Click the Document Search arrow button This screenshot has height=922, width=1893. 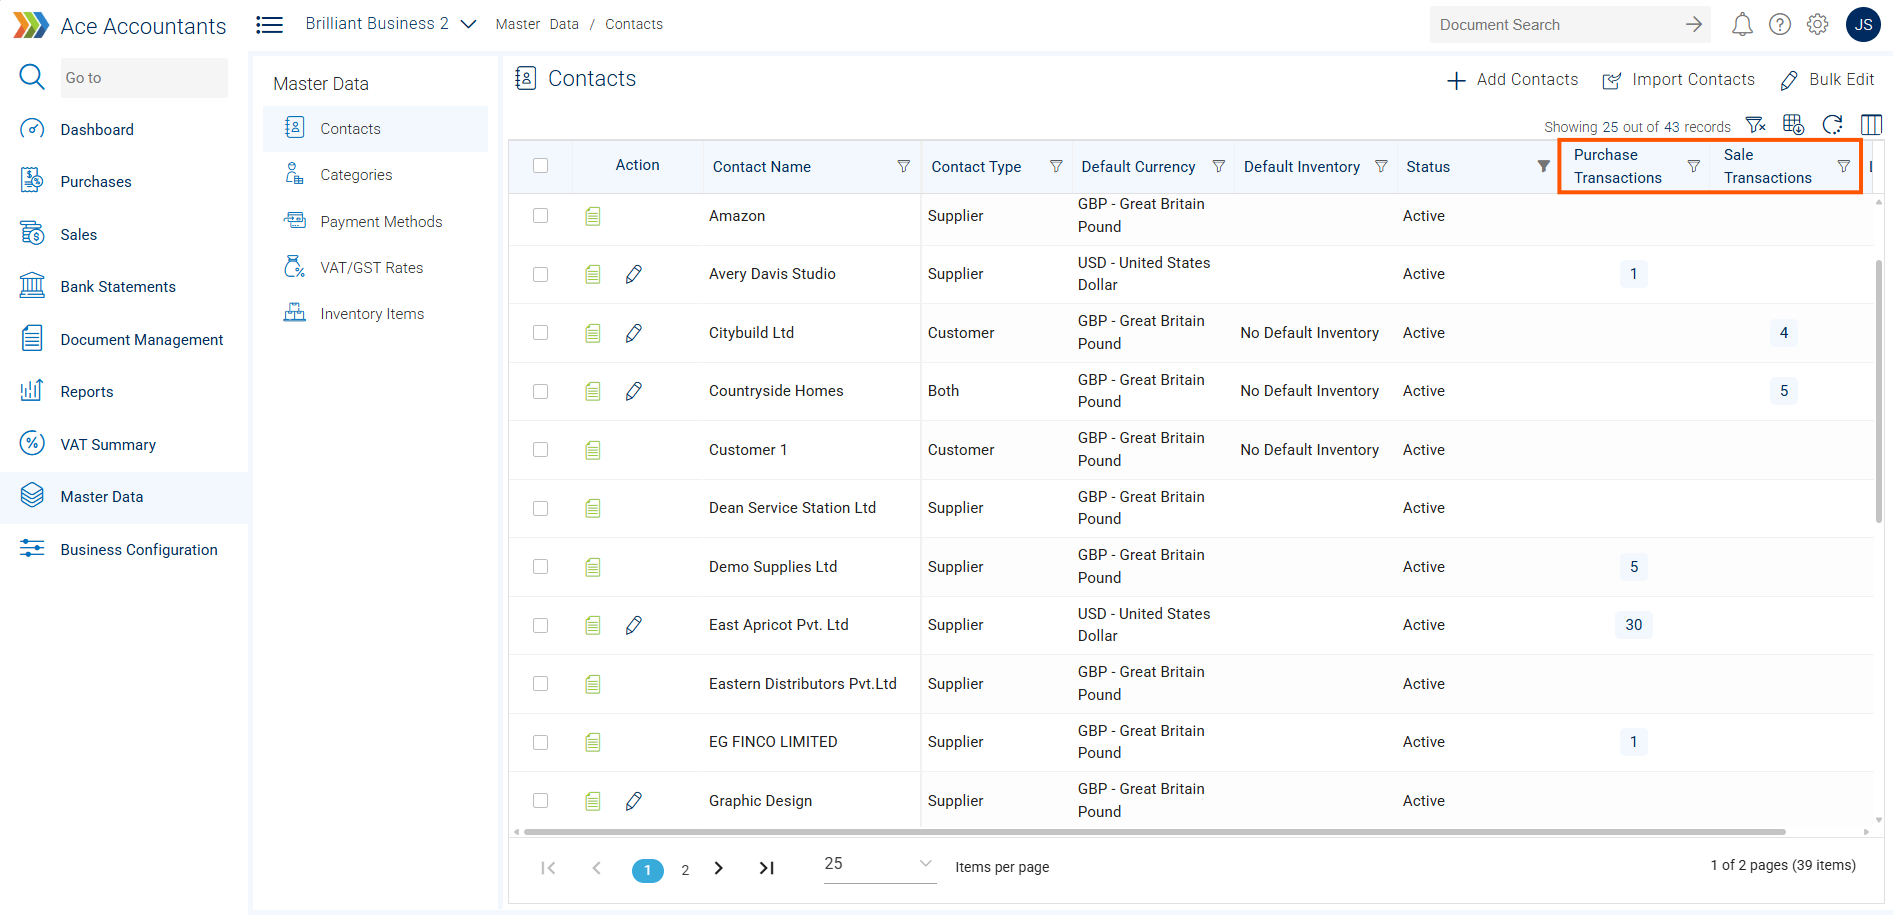click(1693, 25)
